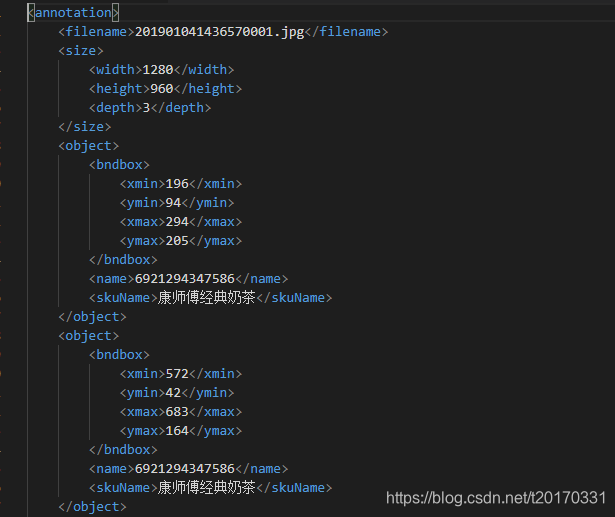
Task: Click the width value 1280
Action: pos(158,70)
